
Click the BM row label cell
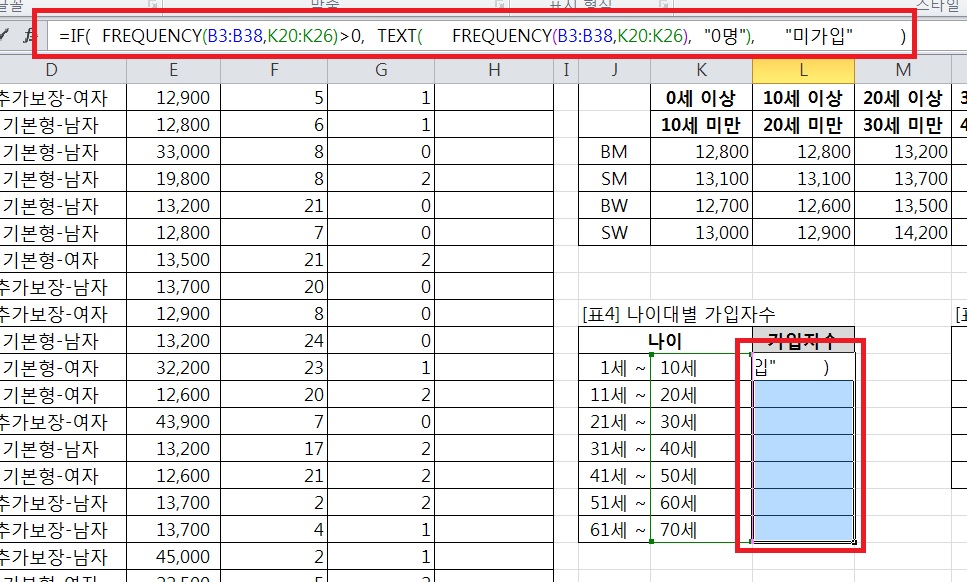coord(614,152)
